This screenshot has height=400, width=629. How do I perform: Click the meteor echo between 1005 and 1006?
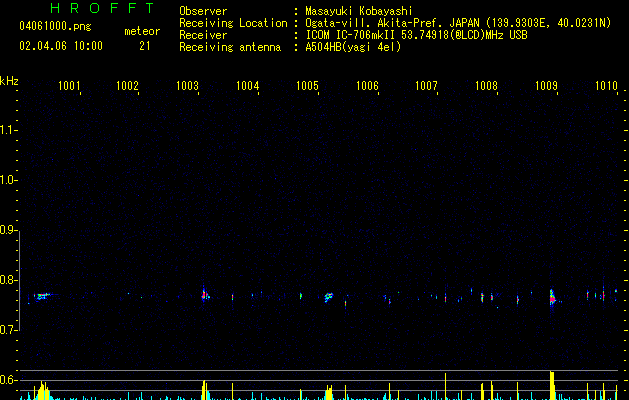(x=329, y=297)
